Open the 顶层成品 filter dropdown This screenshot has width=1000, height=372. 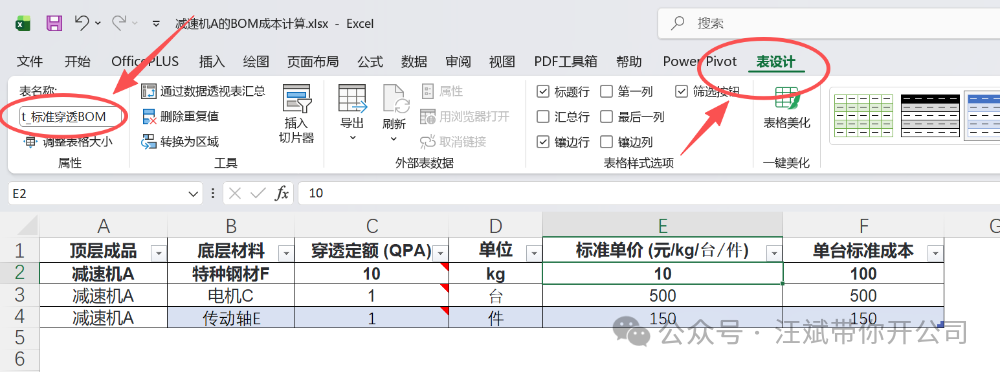tap(158, 254)
